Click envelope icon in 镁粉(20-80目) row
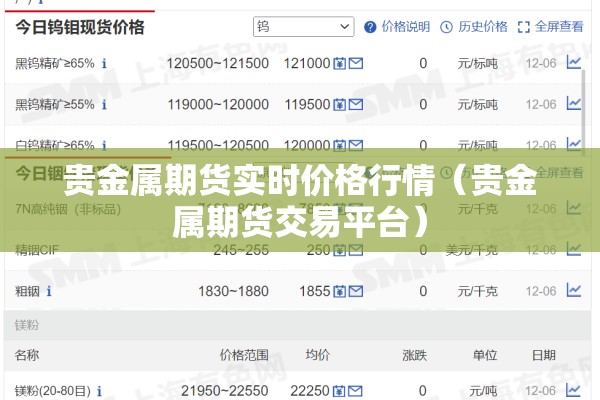This screenshot has width=600, height=400. click(356, 391)
